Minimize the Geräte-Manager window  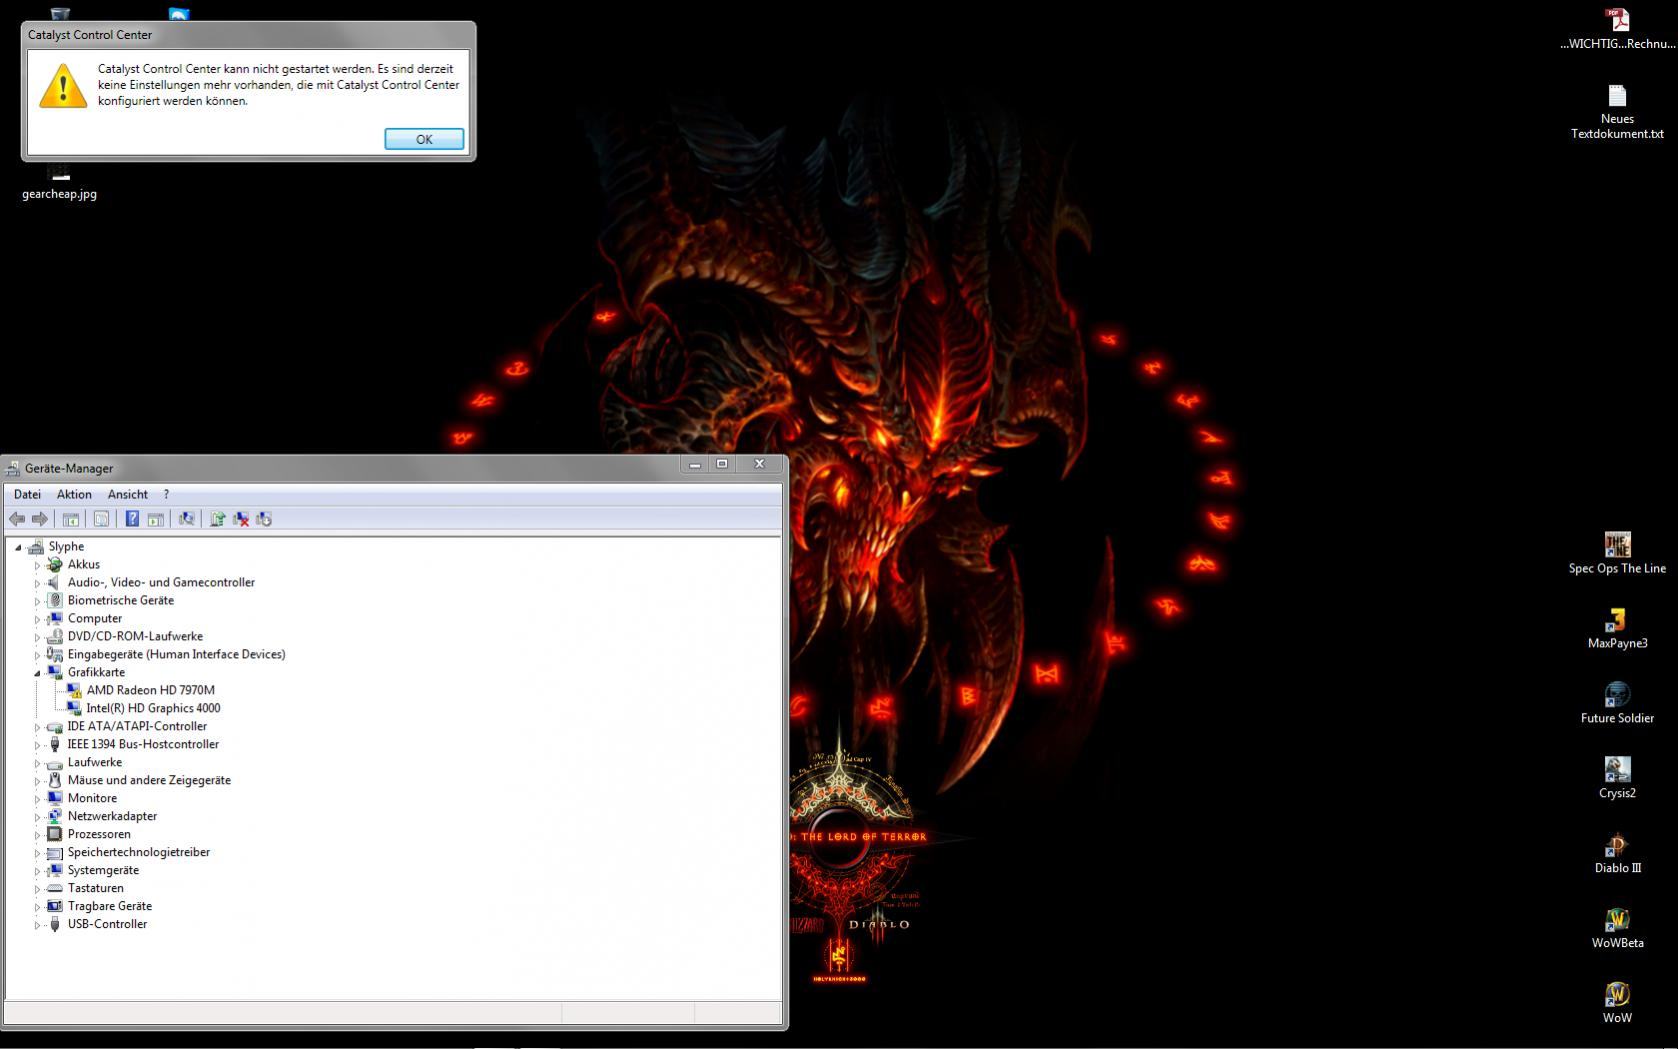point(695,464)
